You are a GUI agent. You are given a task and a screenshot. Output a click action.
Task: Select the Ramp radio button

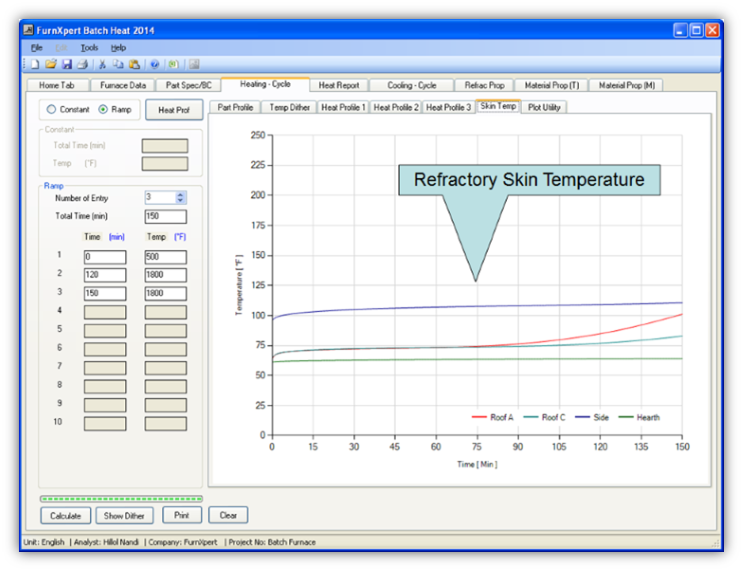point(103,109)
